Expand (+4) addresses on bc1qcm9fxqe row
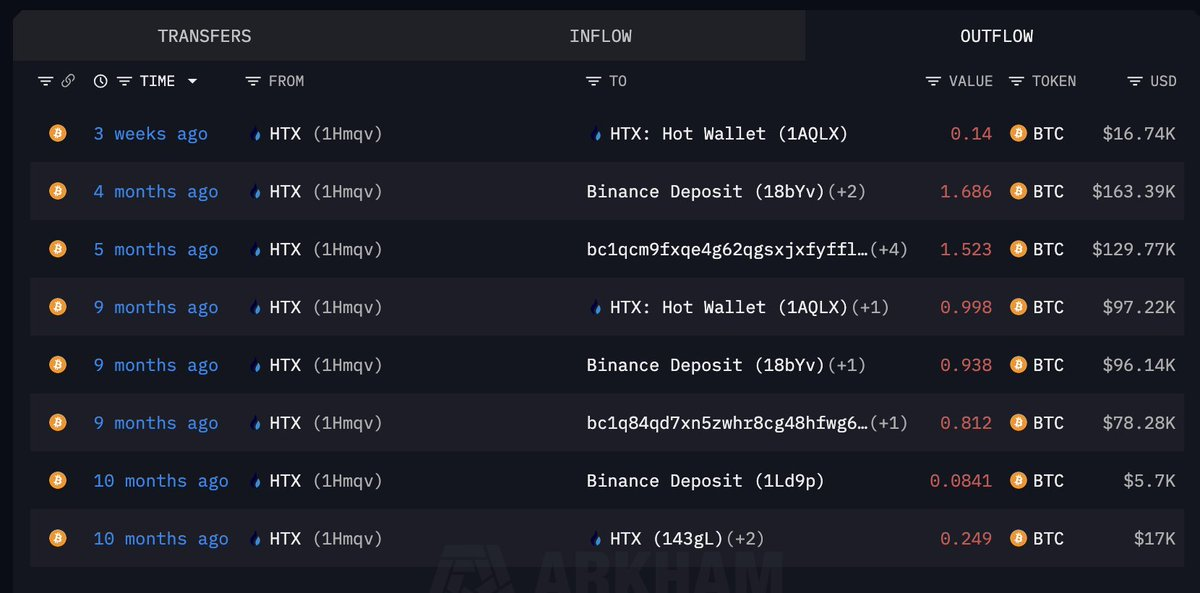Viewport: 1200px width, 593px height. click(x=889, y=249)
